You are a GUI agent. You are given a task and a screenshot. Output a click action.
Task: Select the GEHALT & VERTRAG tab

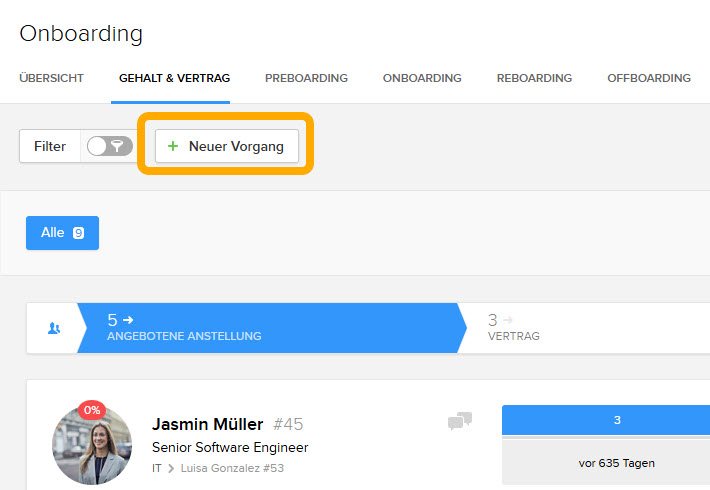[174, 78]
